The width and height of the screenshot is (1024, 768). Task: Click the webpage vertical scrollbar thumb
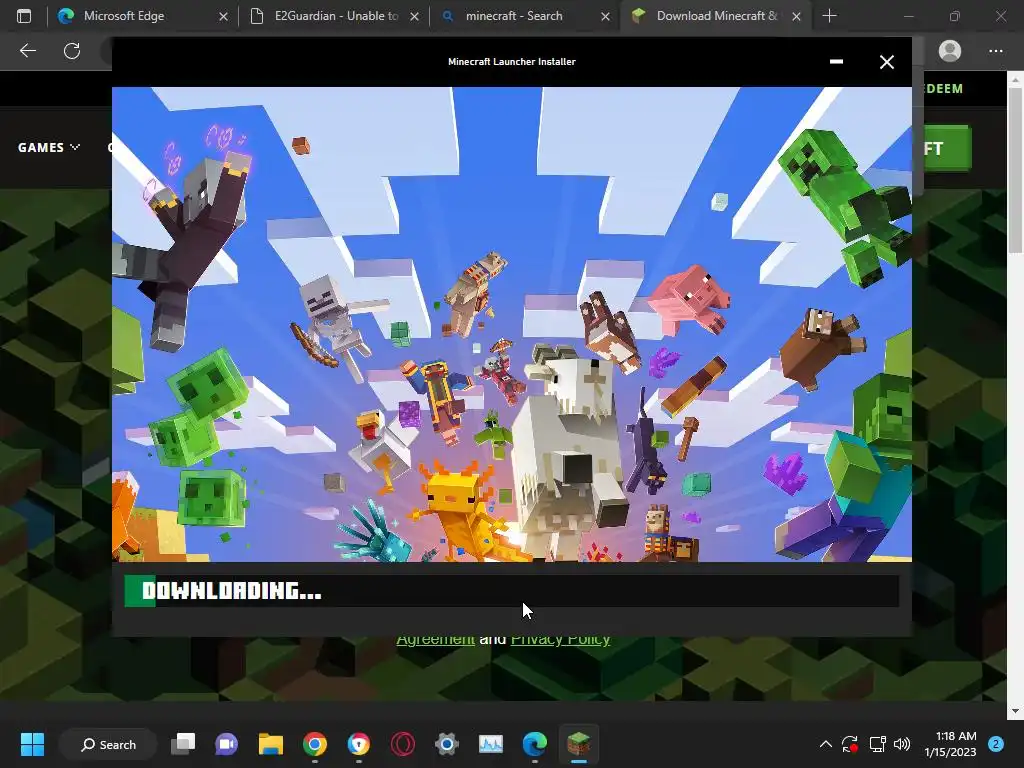[x=1015, y=170]
